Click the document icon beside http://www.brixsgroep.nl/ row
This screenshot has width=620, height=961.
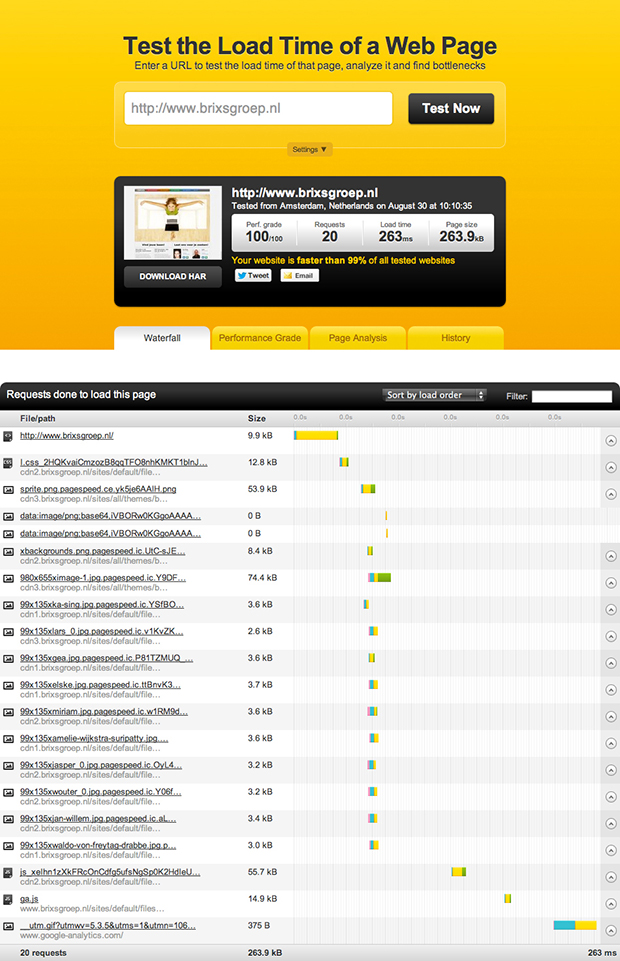pos(8,436)
